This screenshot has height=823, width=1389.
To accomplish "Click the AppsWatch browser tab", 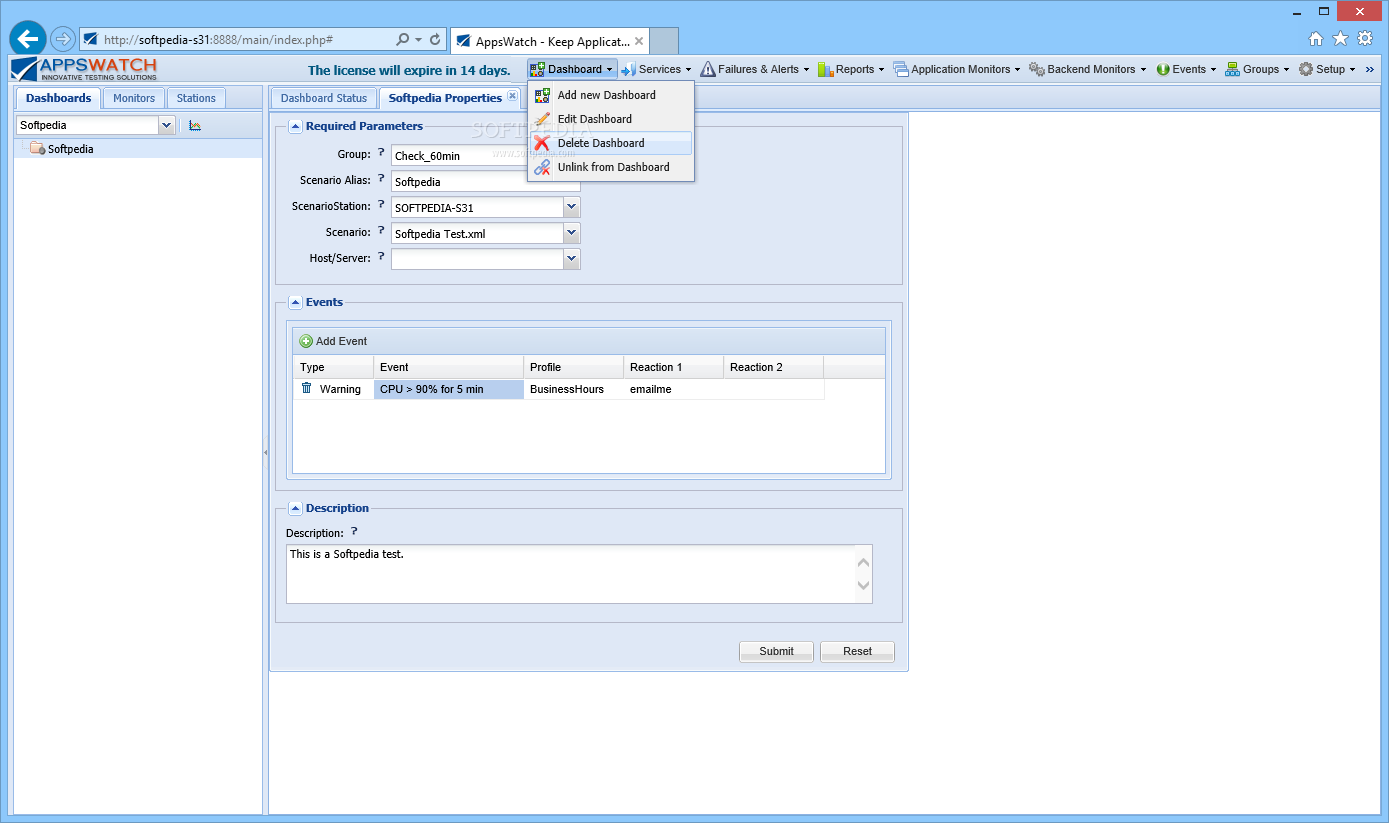I will coord(549,41).
